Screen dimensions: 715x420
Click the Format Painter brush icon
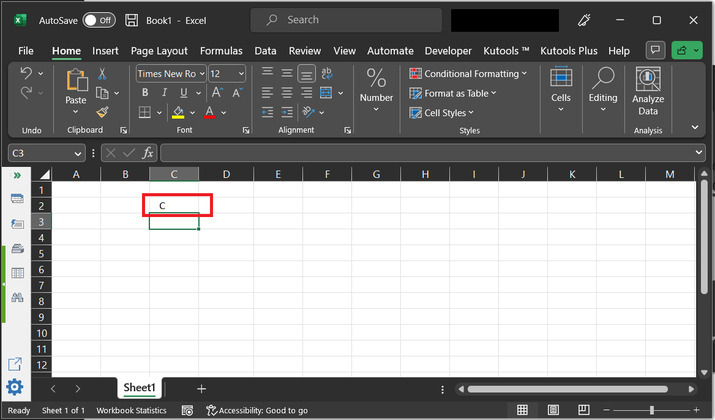[x=102, y=111]
